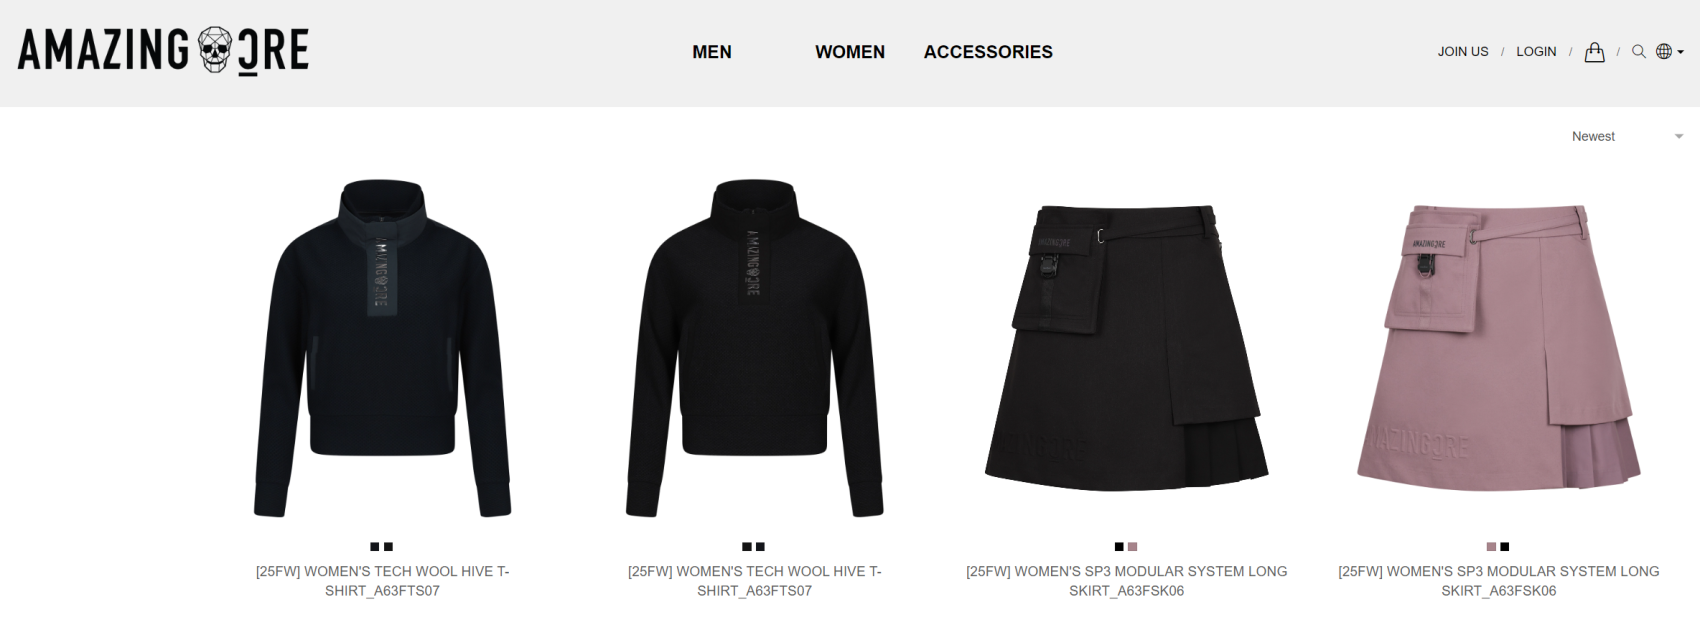Click the search magnifier icon
1700x642 pixels.
coord(1638,52)
